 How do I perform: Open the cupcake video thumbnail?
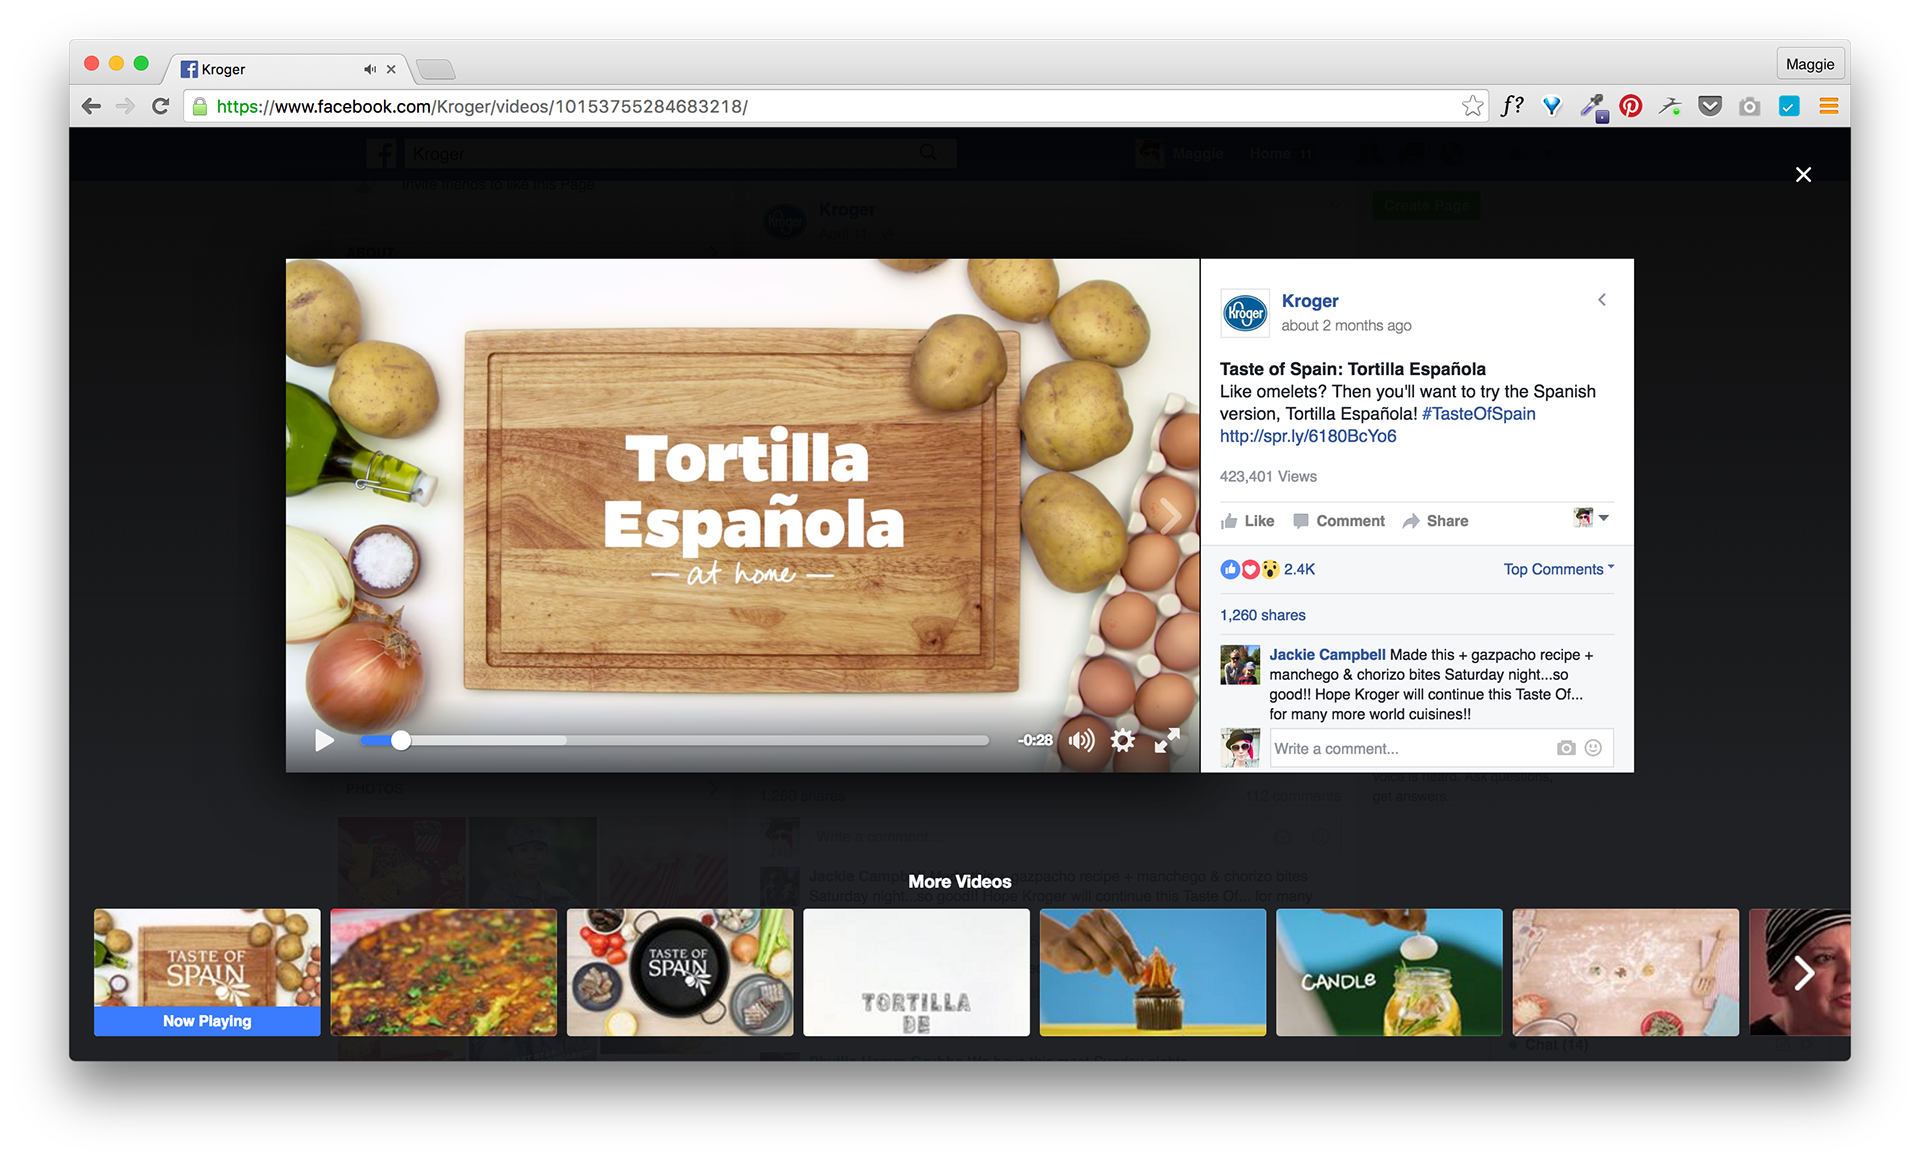coord(1153,972)
